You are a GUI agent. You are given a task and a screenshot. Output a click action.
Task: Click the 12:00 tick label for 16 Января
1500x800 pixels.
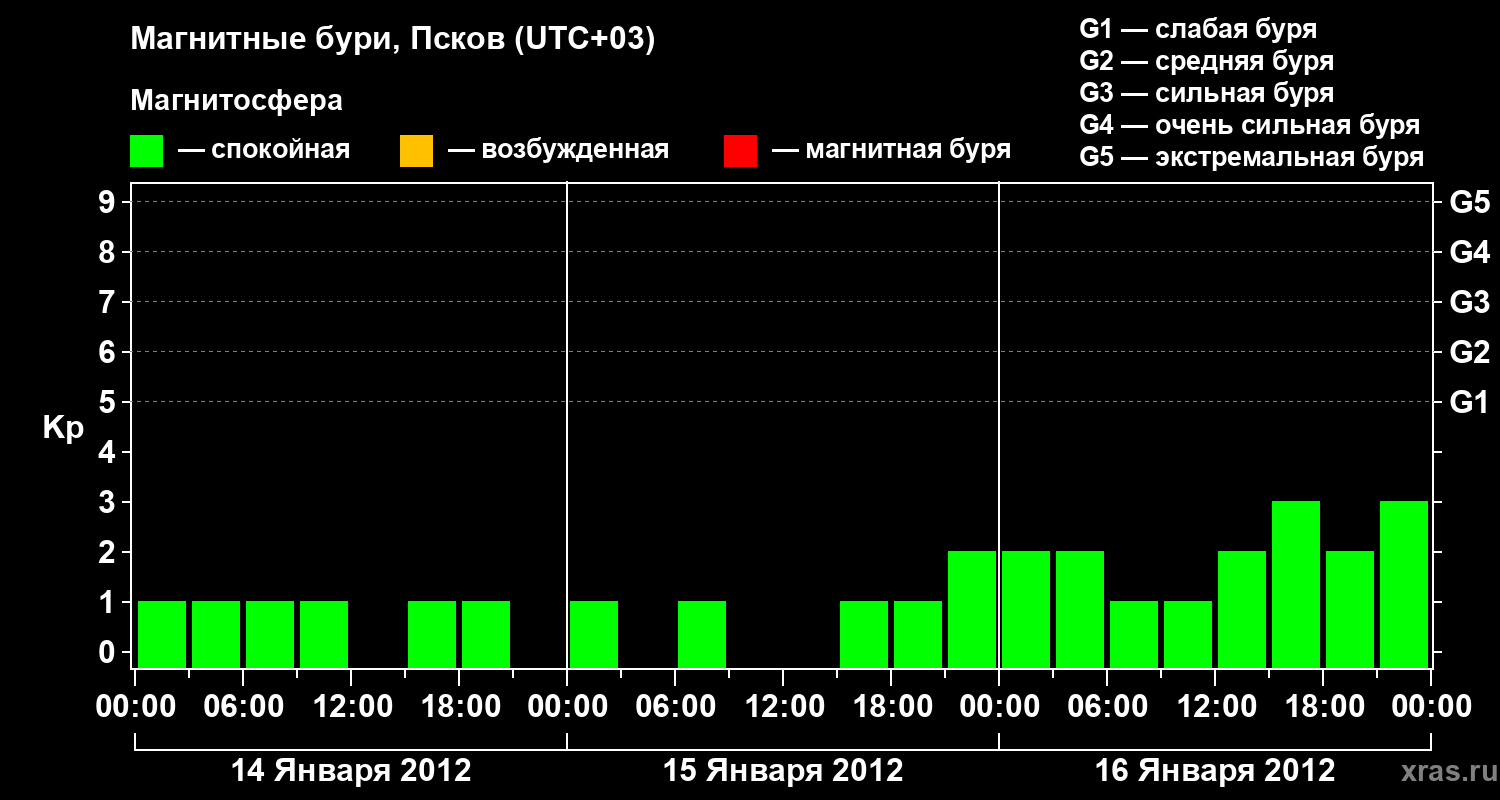click(x=1215, y=706)
